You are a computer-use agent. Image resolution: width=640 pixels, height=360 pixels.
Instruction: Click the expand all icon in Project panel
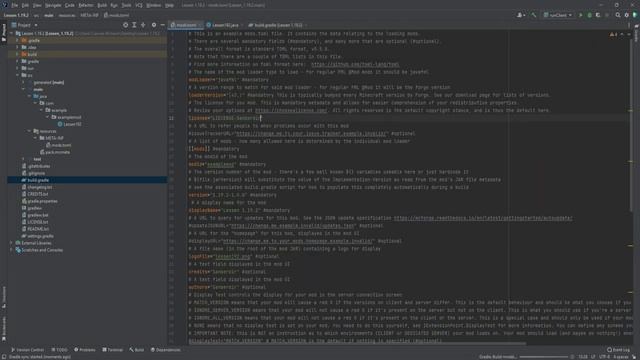coord(134,25)
